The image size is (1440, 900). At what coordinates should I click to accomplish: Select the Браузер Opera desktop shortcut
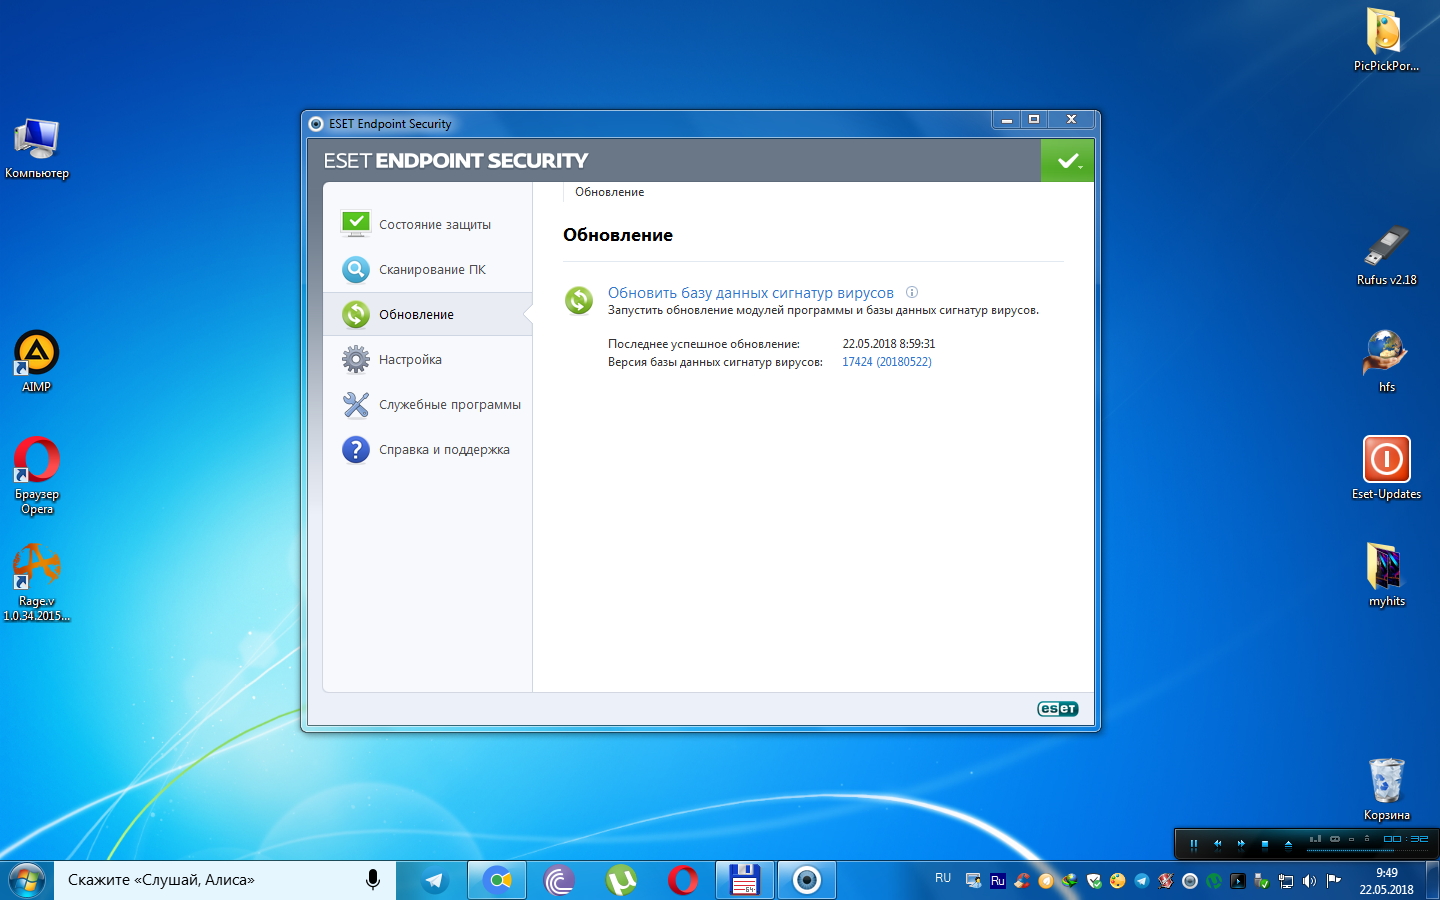[37, 475]
